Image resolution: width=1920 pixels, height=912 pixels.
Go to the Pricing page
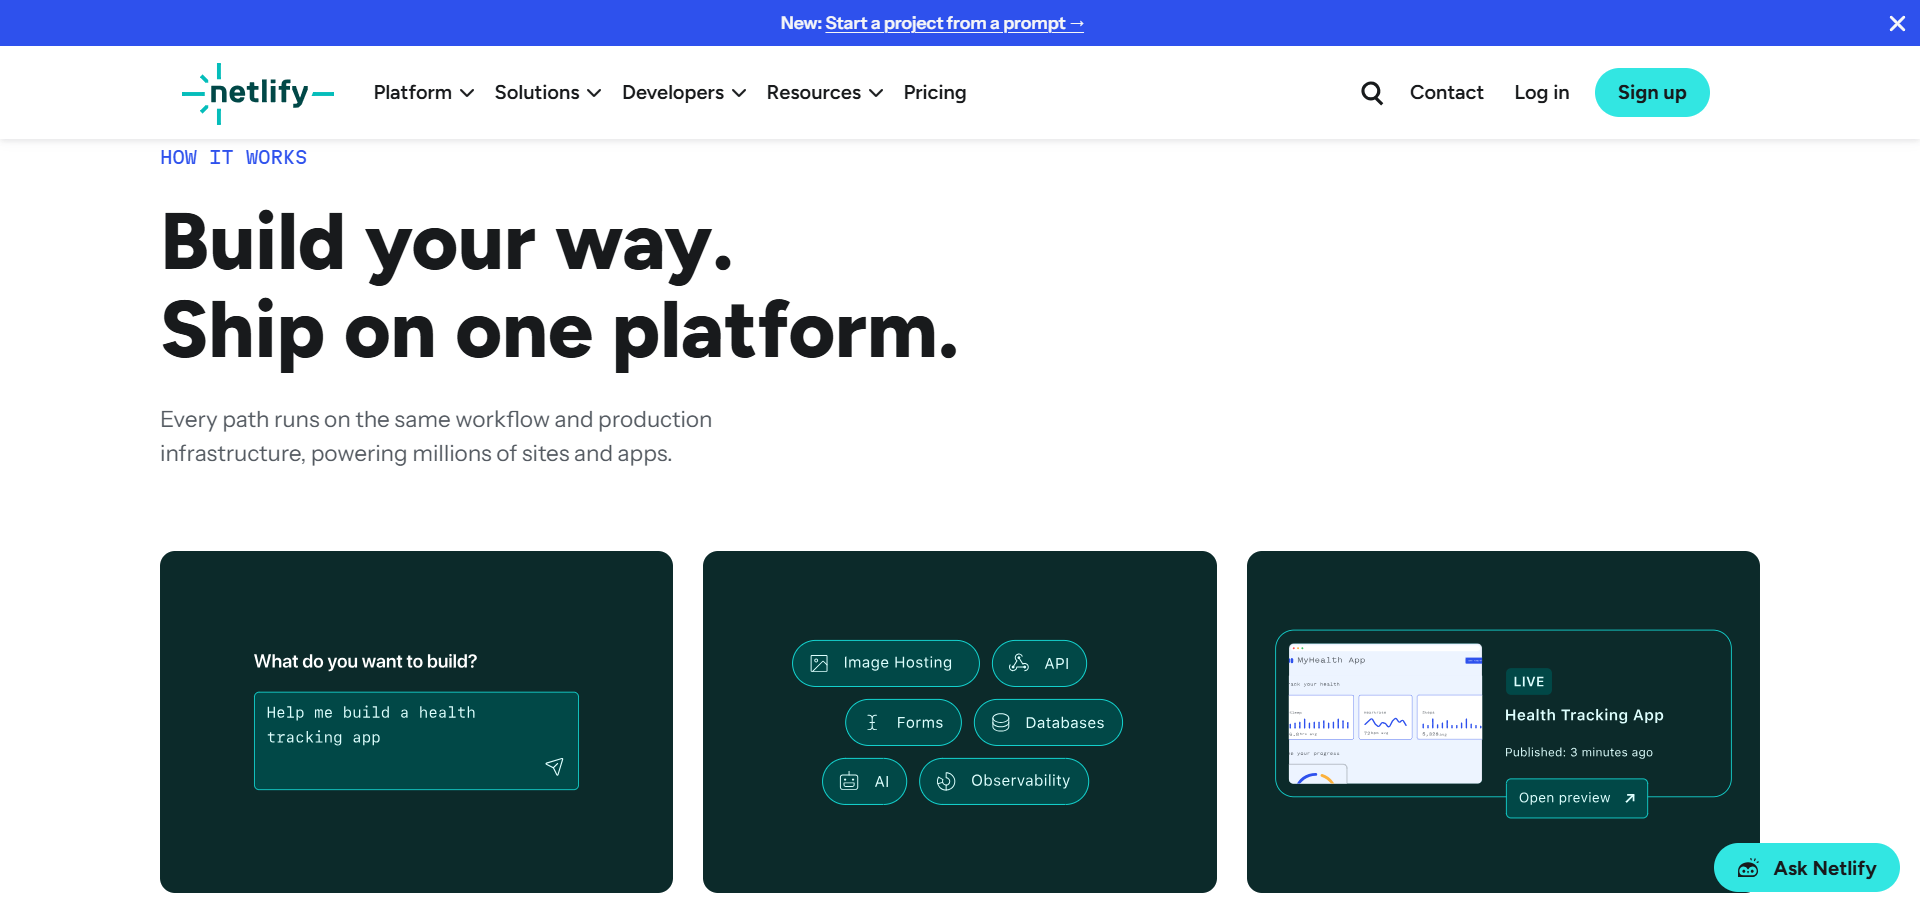tap(934, 93)
